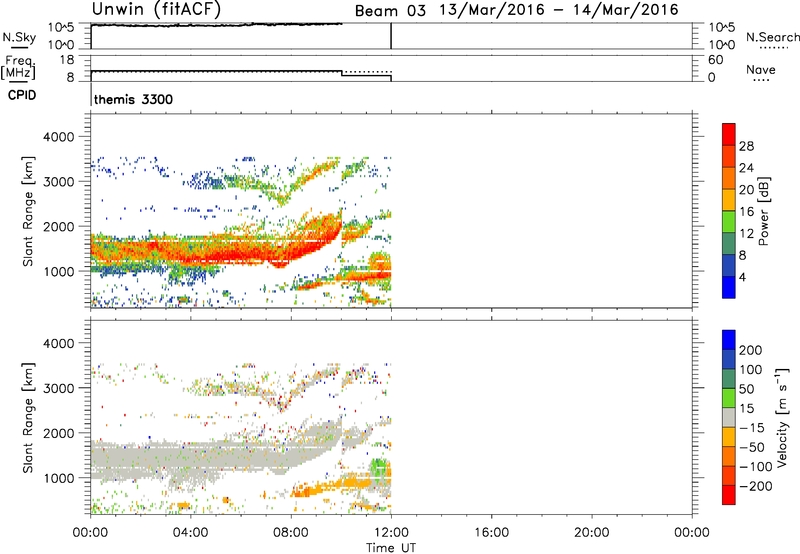Click the 20:00 time axis tick label

coord(592,533)
